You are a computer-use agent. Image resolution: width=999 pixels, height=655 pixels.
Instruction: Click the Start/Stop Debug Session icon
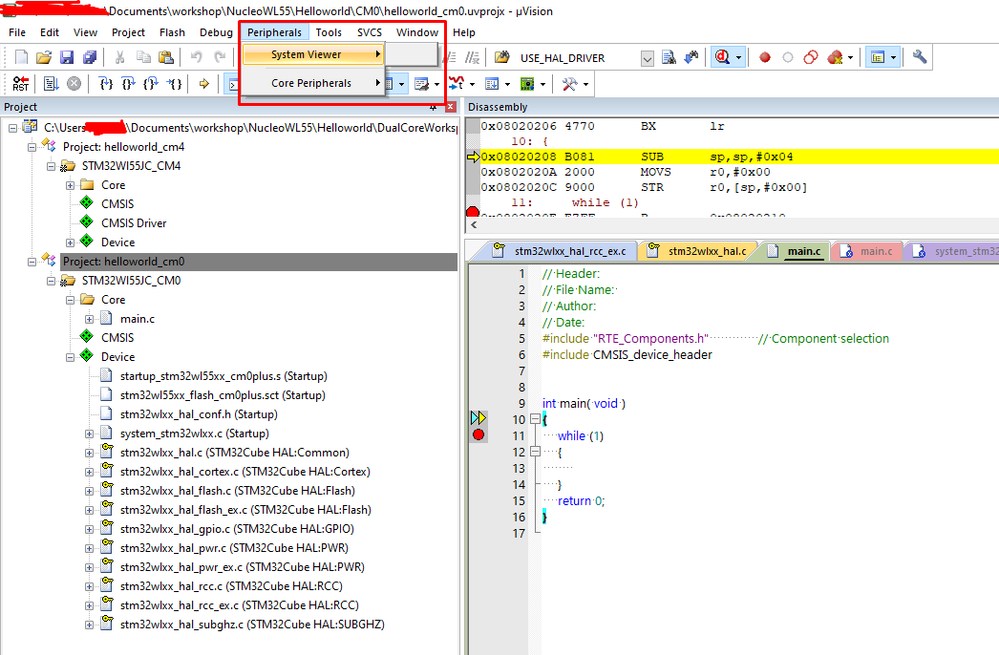point(722,58)
